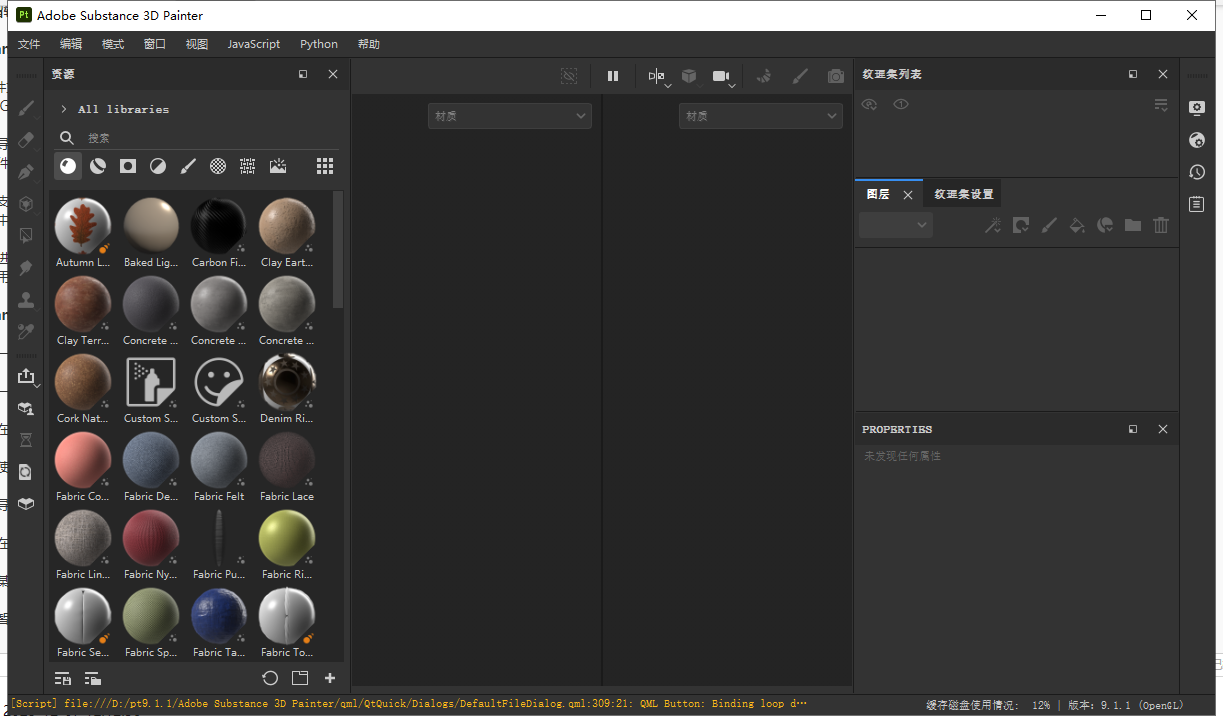Select the Projection tool

26,172
